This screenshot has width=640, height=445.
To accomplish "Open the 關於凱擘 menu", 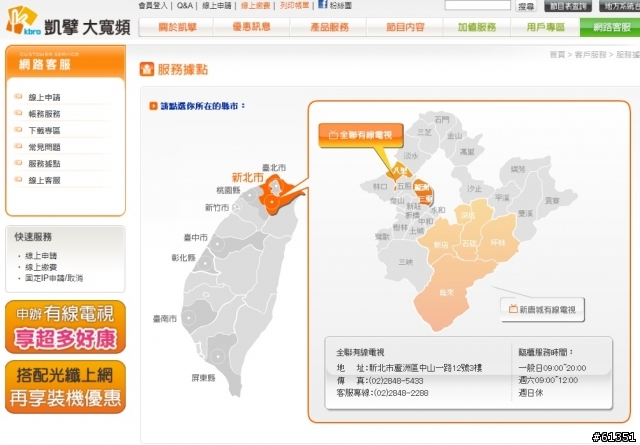I will (177, 27).
